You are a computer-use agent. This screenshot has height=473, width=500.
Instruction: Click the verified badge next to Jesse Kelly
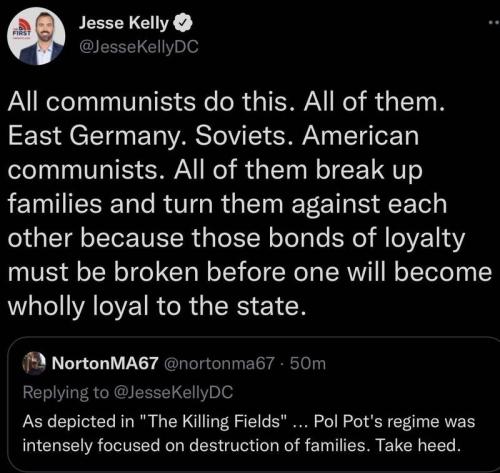[183, 23]
